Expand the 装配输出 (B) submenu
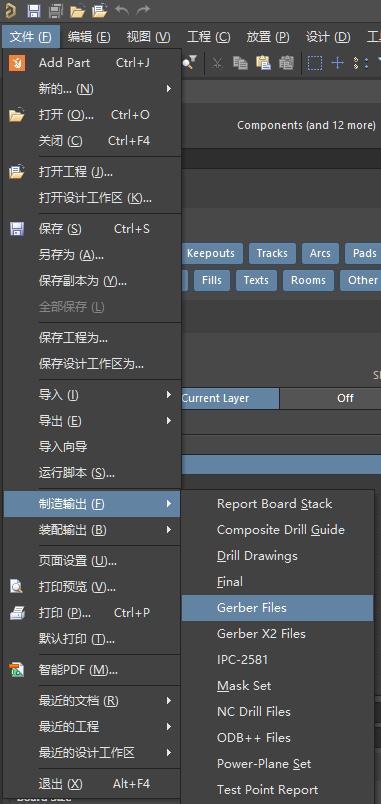 [x=92, y=530]
